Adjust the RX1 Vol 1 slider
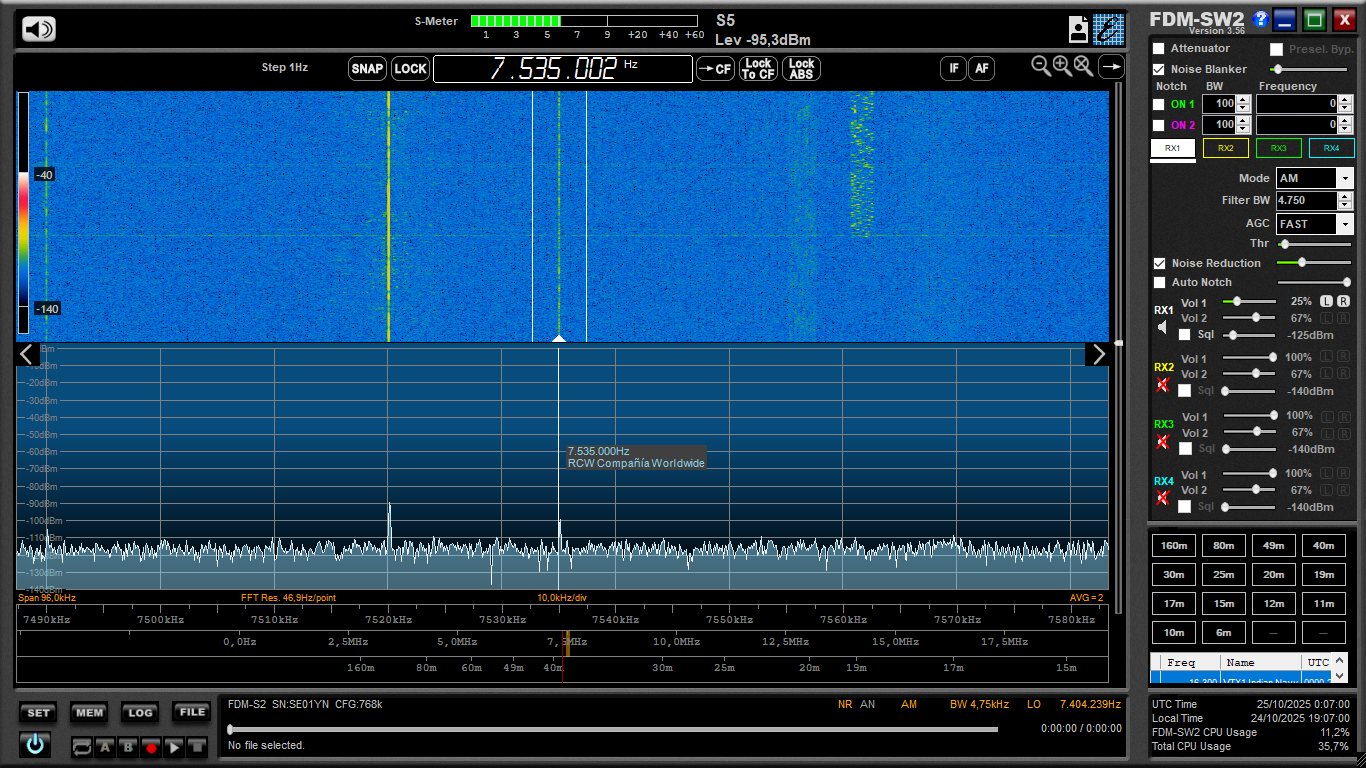The width and height of the screenshot is (1366, 768). (1249, 301)
